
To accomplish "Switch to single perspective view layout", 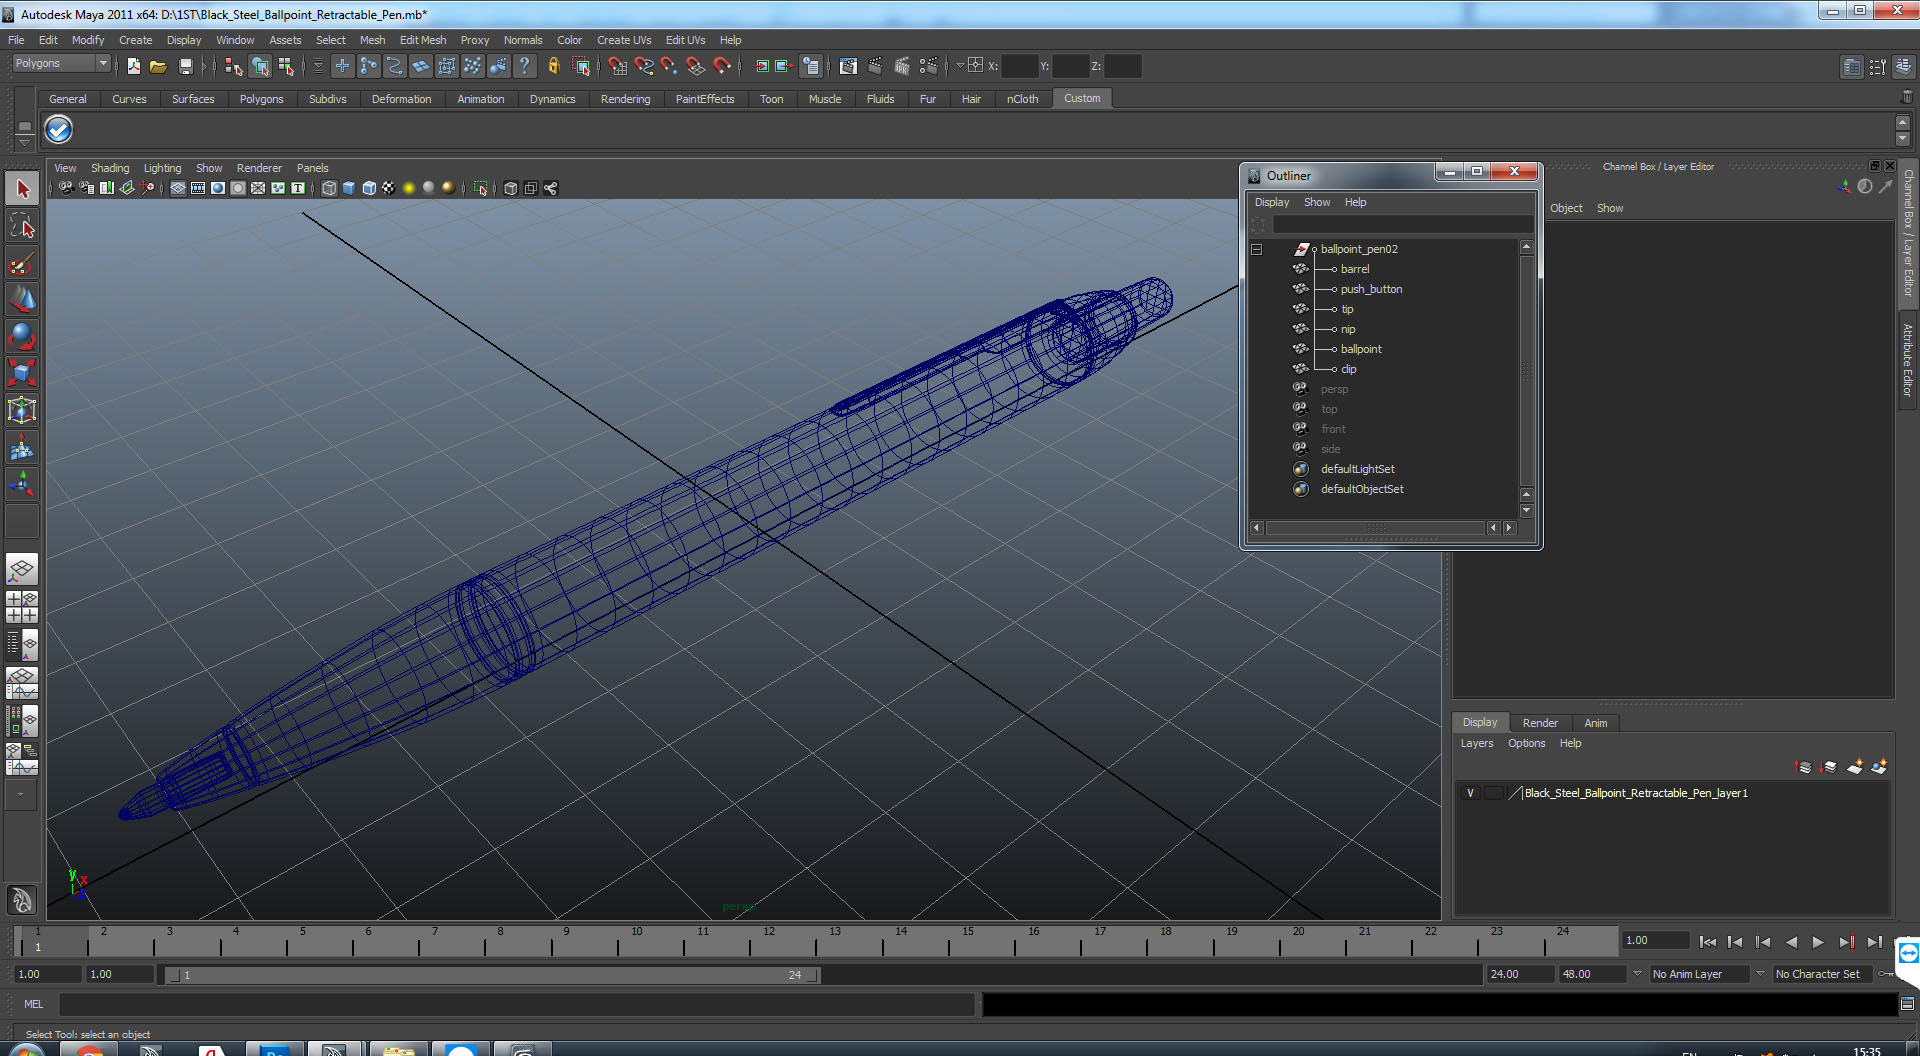I will click(x=22, y=570).
